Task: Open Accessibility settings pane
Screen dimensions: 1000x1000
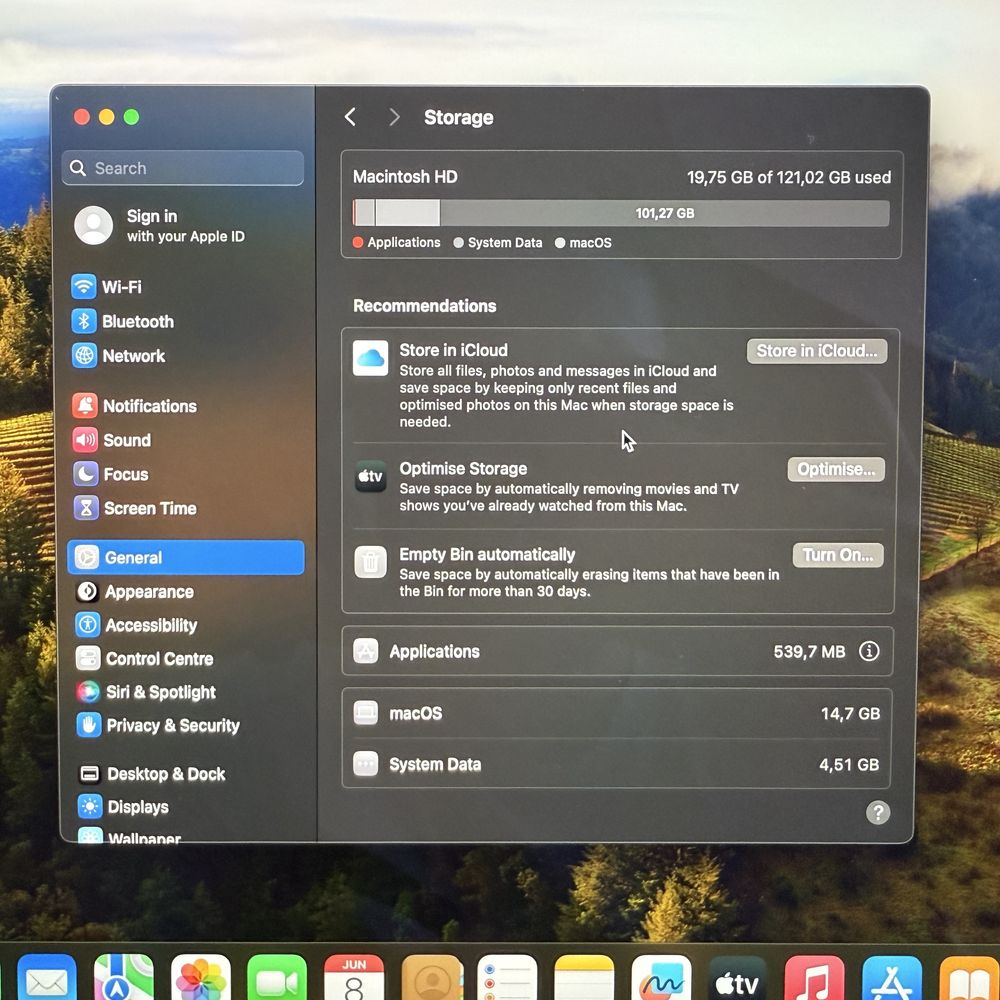Action: click(x=136, y=625)
